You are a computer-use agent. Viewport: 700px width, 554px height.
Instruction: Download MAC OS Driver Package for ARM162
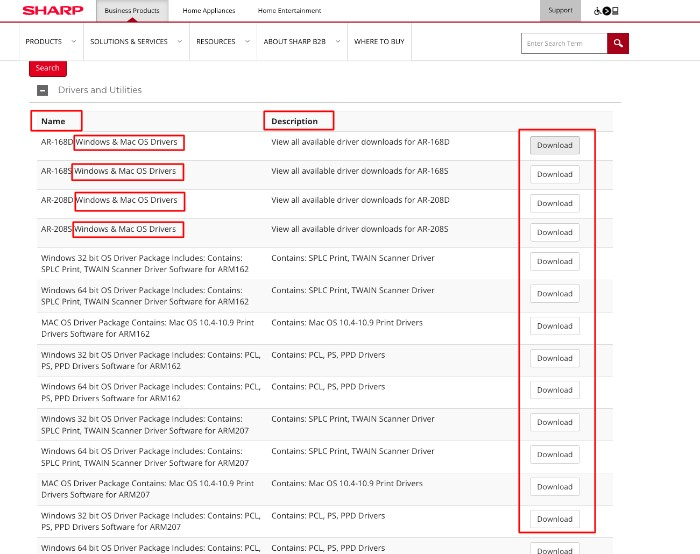click(x=555, y=326)
